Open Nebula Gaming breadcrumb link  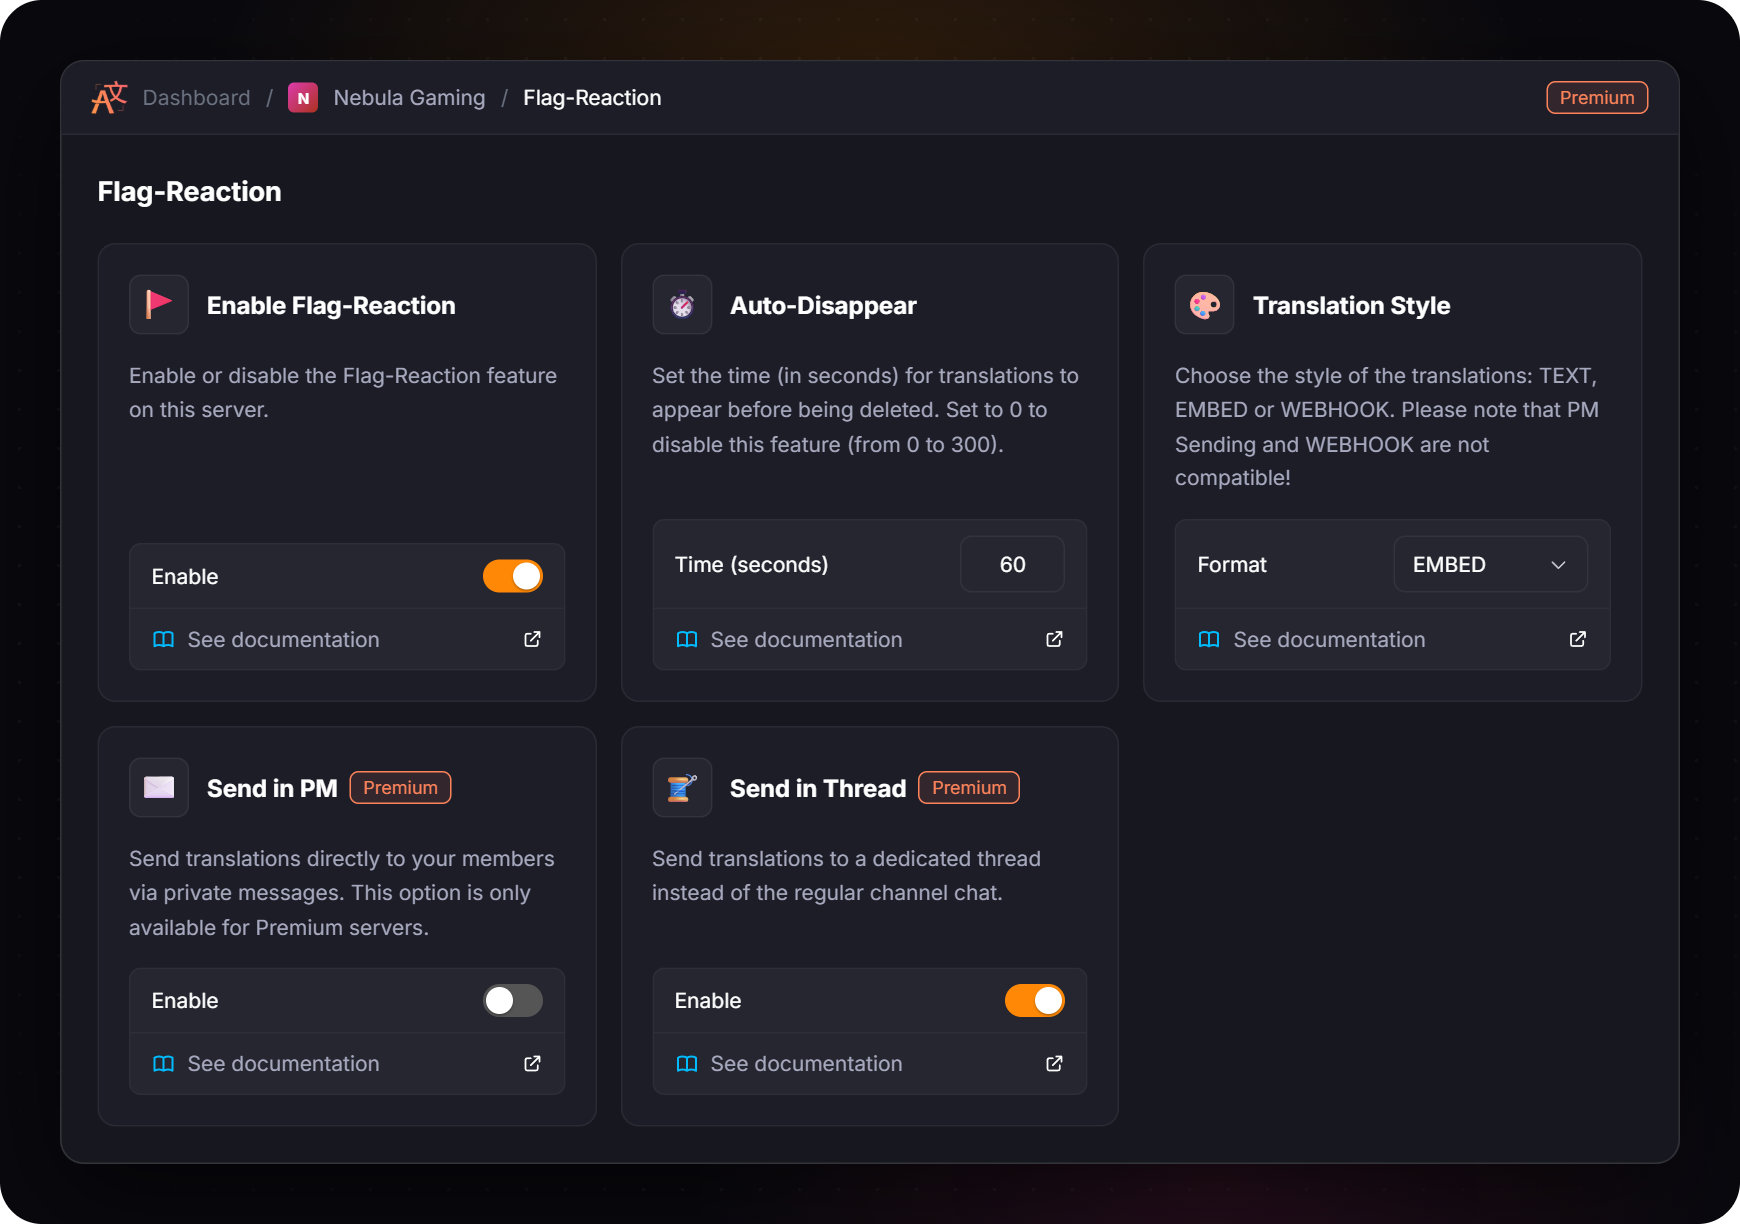tap(409, 97)
